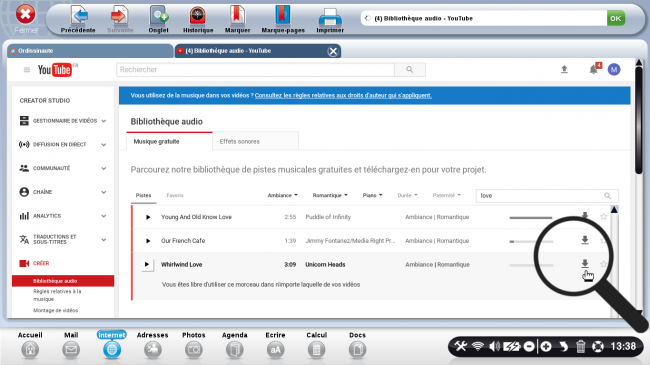Go back with the Précédente arrow
650x365 pixels.
[x=78, y=19]
